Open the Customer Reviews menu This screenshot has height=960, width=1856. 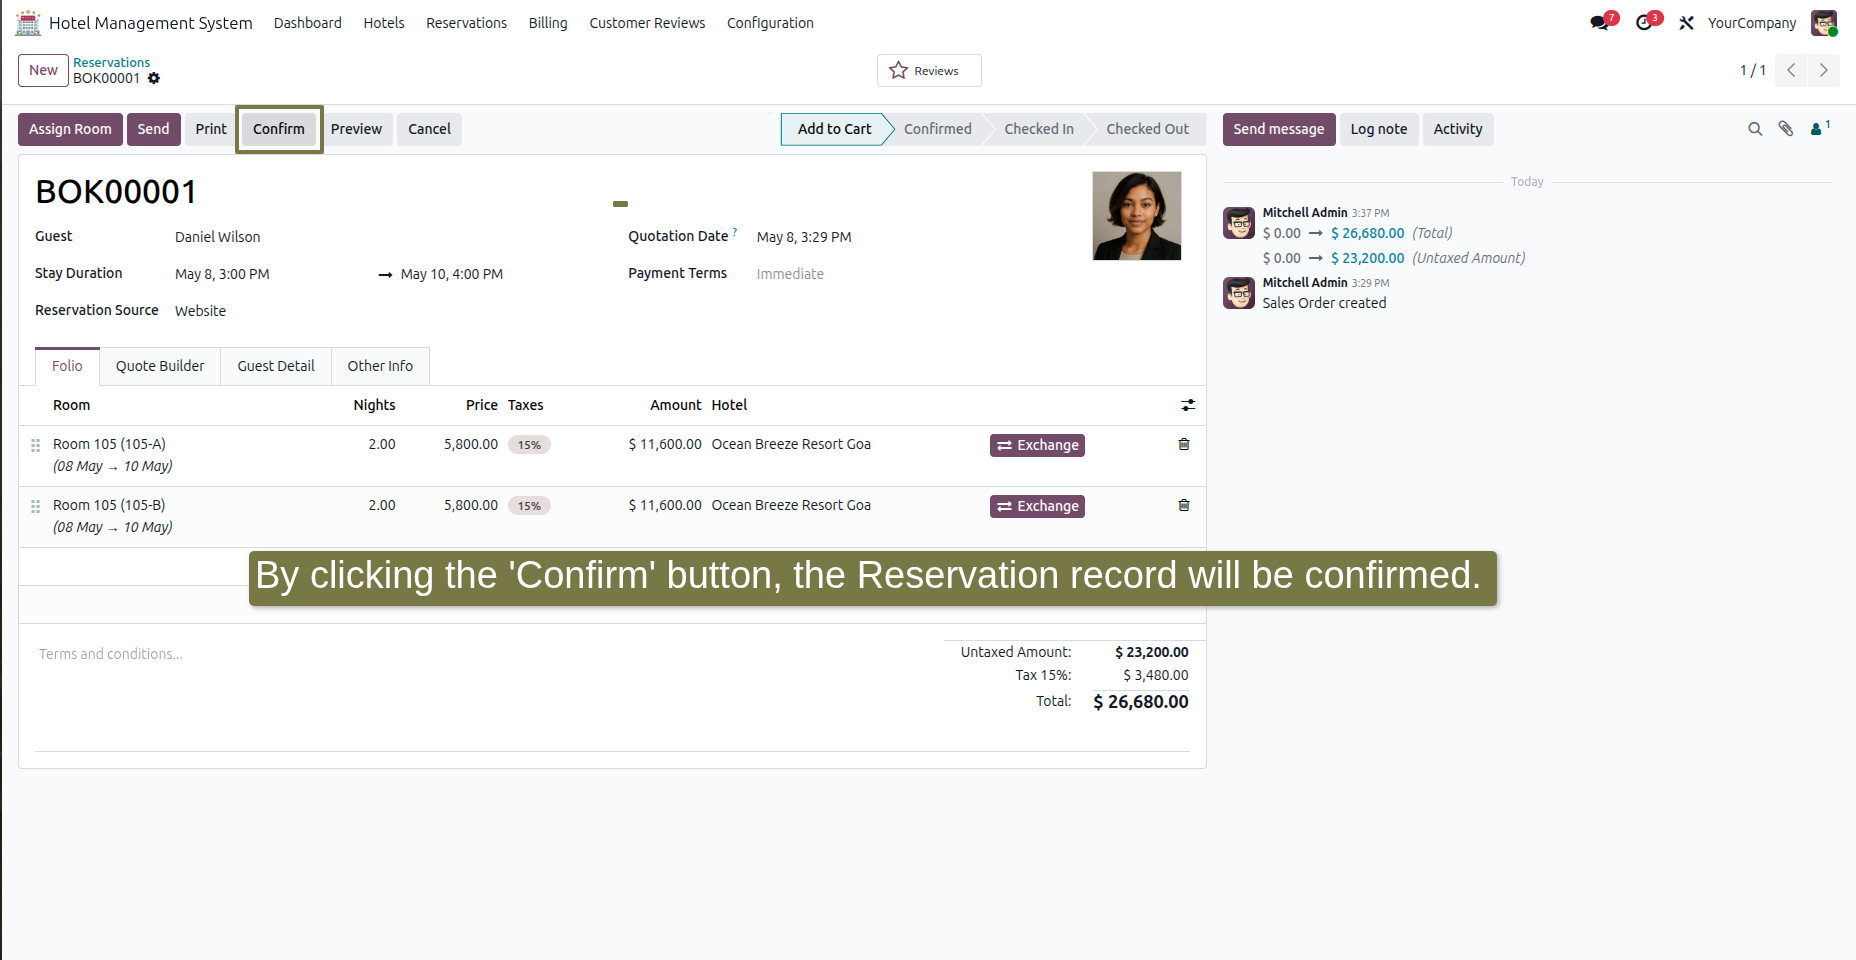tap(647, 23)
